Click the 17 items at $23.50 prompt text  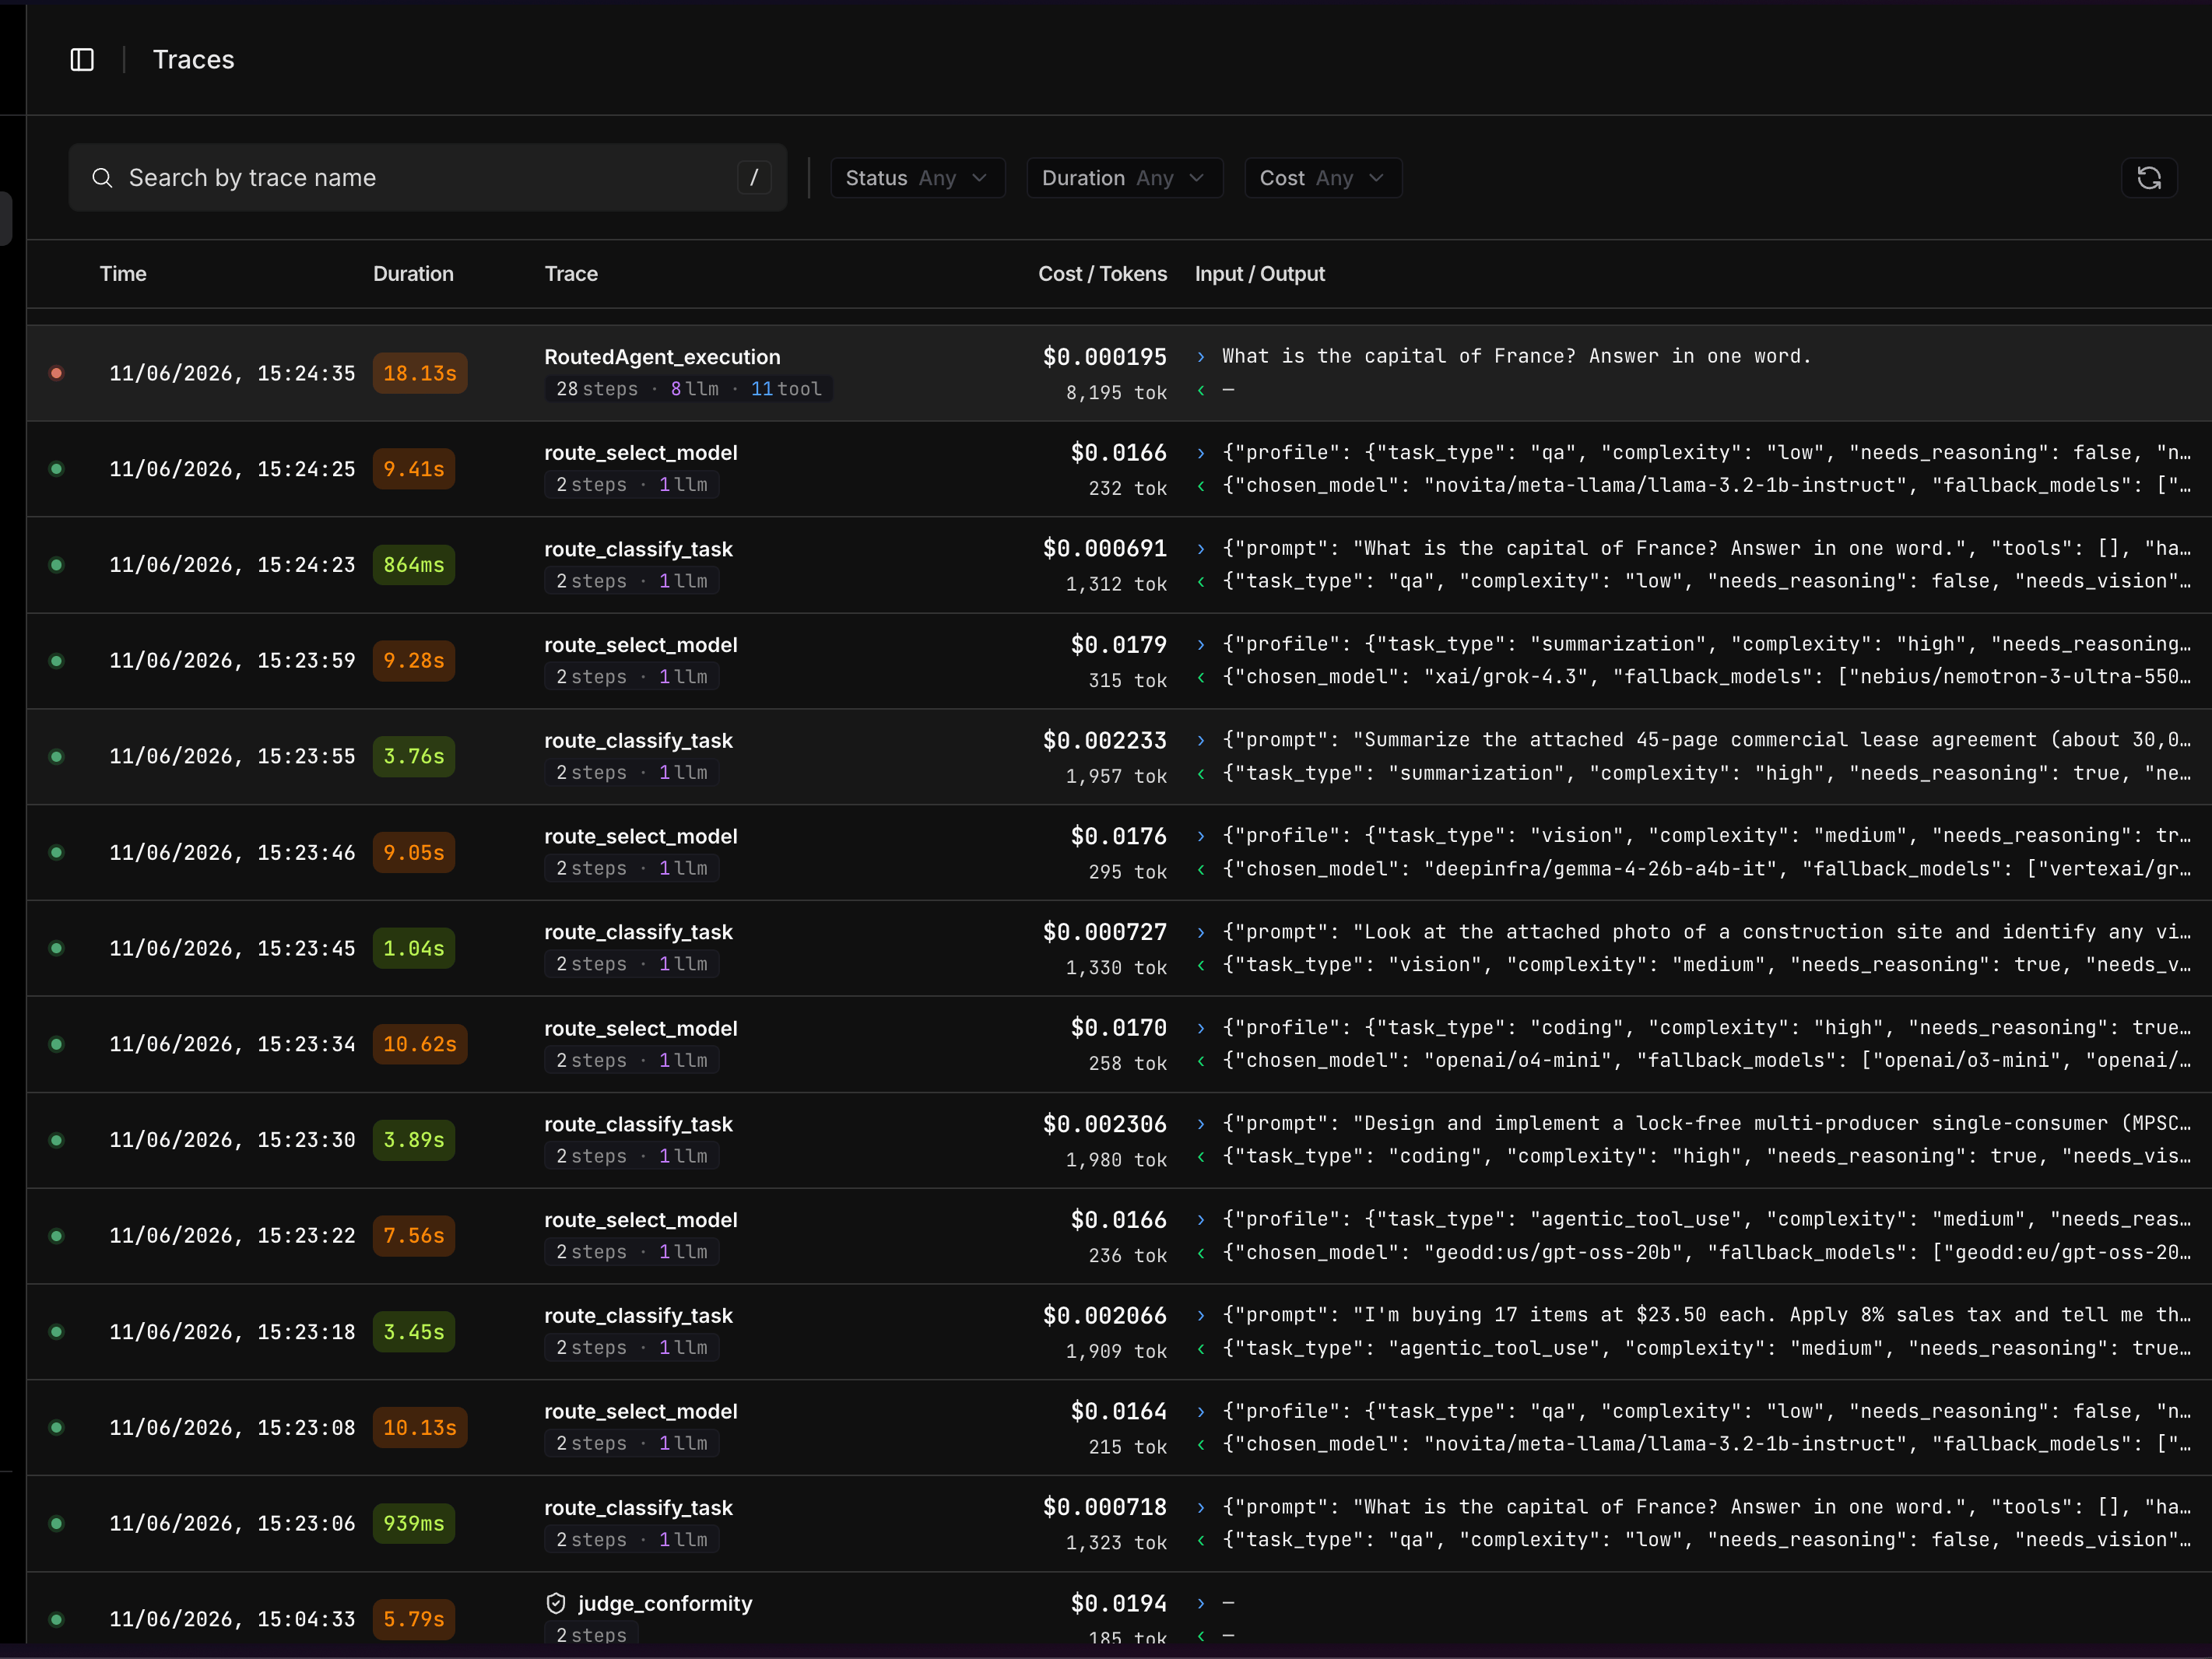pos(1705,1315)
